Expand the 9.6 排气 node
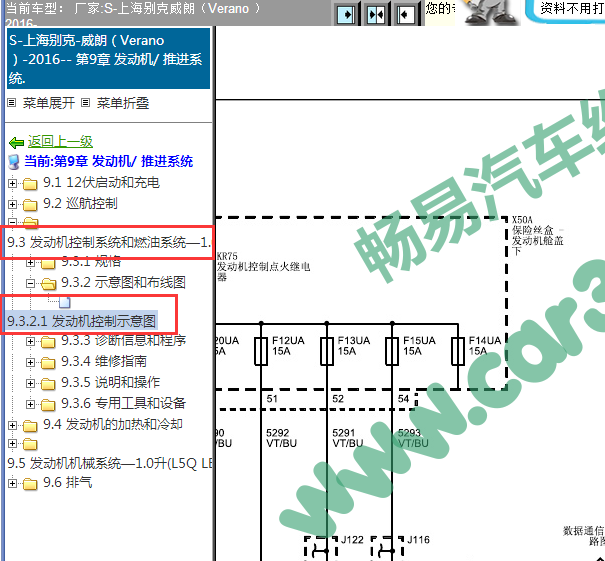605x561 pixels. point(12,483)
